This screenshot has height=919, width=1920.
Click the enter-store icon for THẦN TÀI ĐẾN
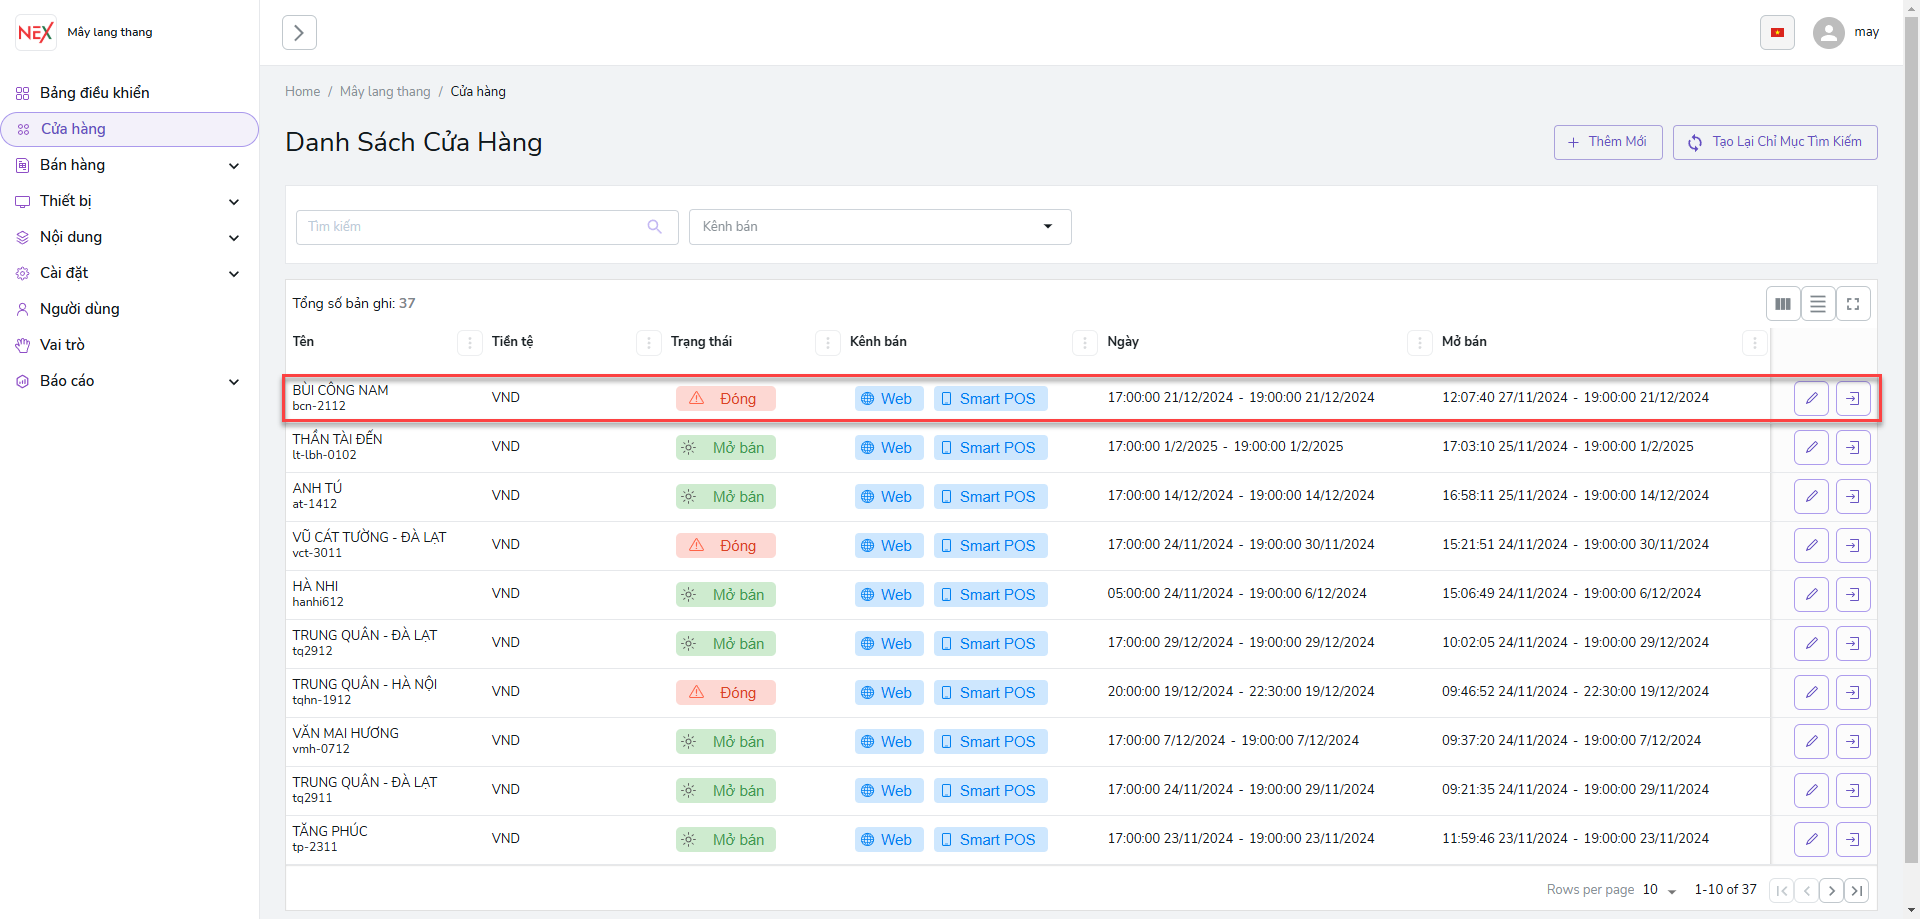point(1853,447)
